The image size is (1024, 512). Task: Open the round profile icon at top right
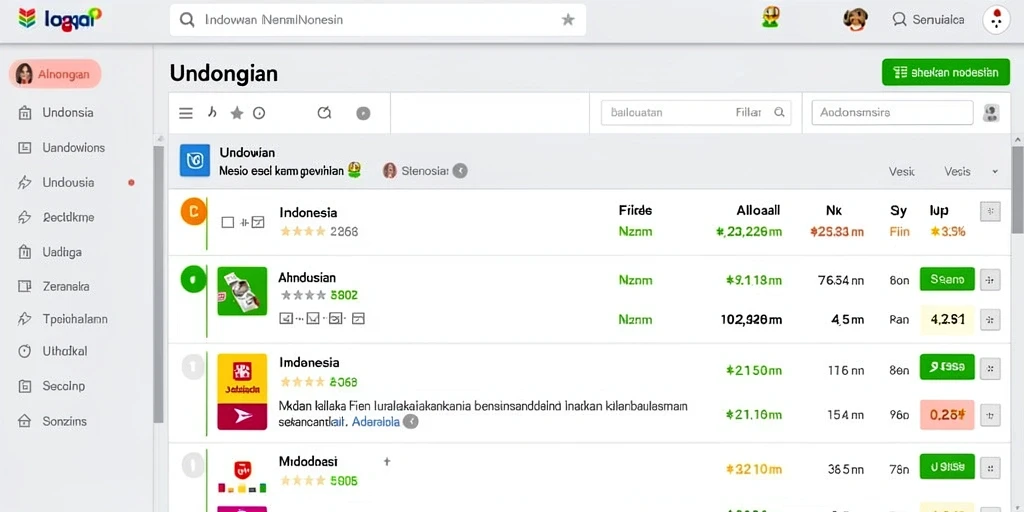coord(997,20)
